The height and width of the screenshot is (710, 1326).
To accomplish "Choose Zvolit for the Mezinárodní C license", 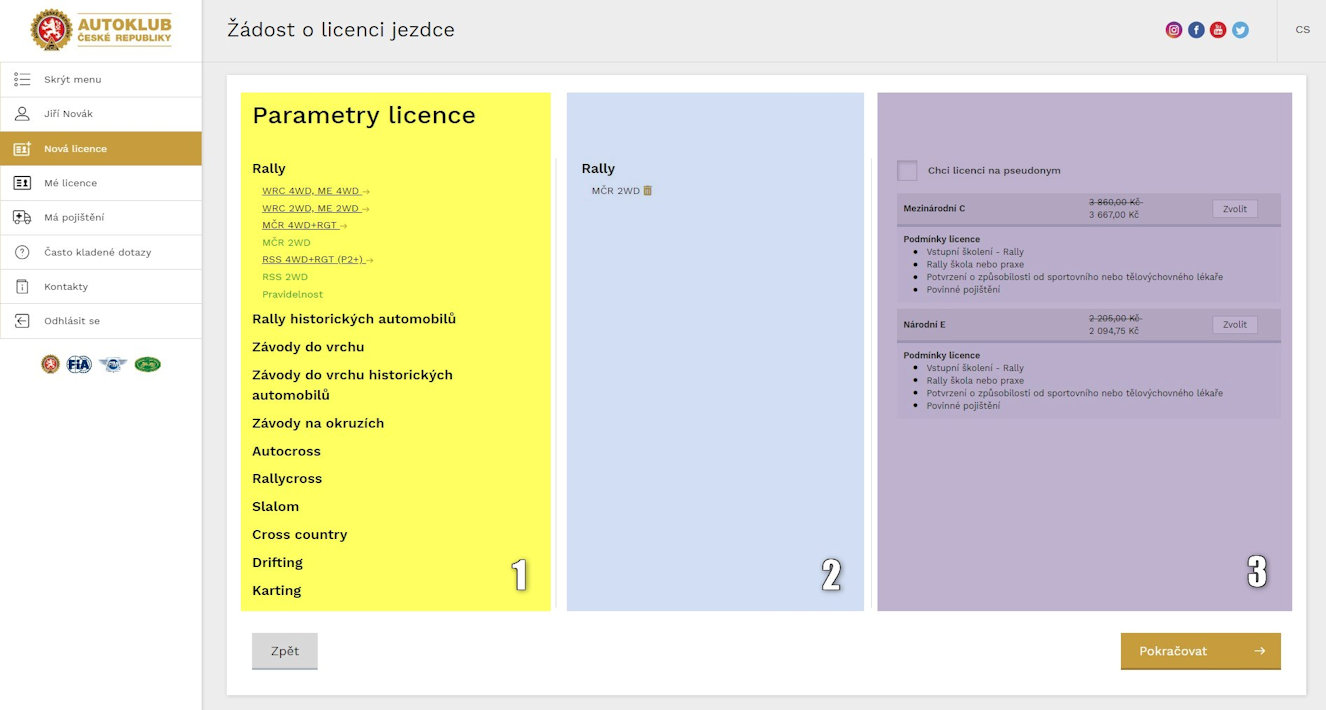I will pos(1234,208).
